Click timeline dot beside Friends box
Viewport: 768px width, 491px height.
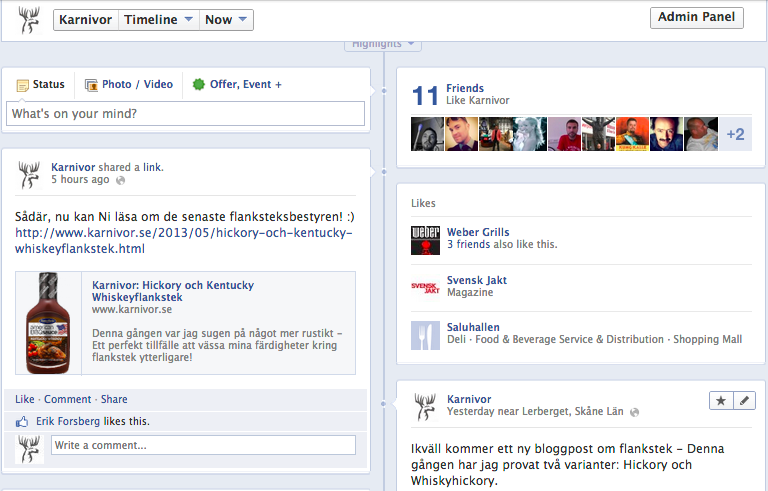(384, 91)
